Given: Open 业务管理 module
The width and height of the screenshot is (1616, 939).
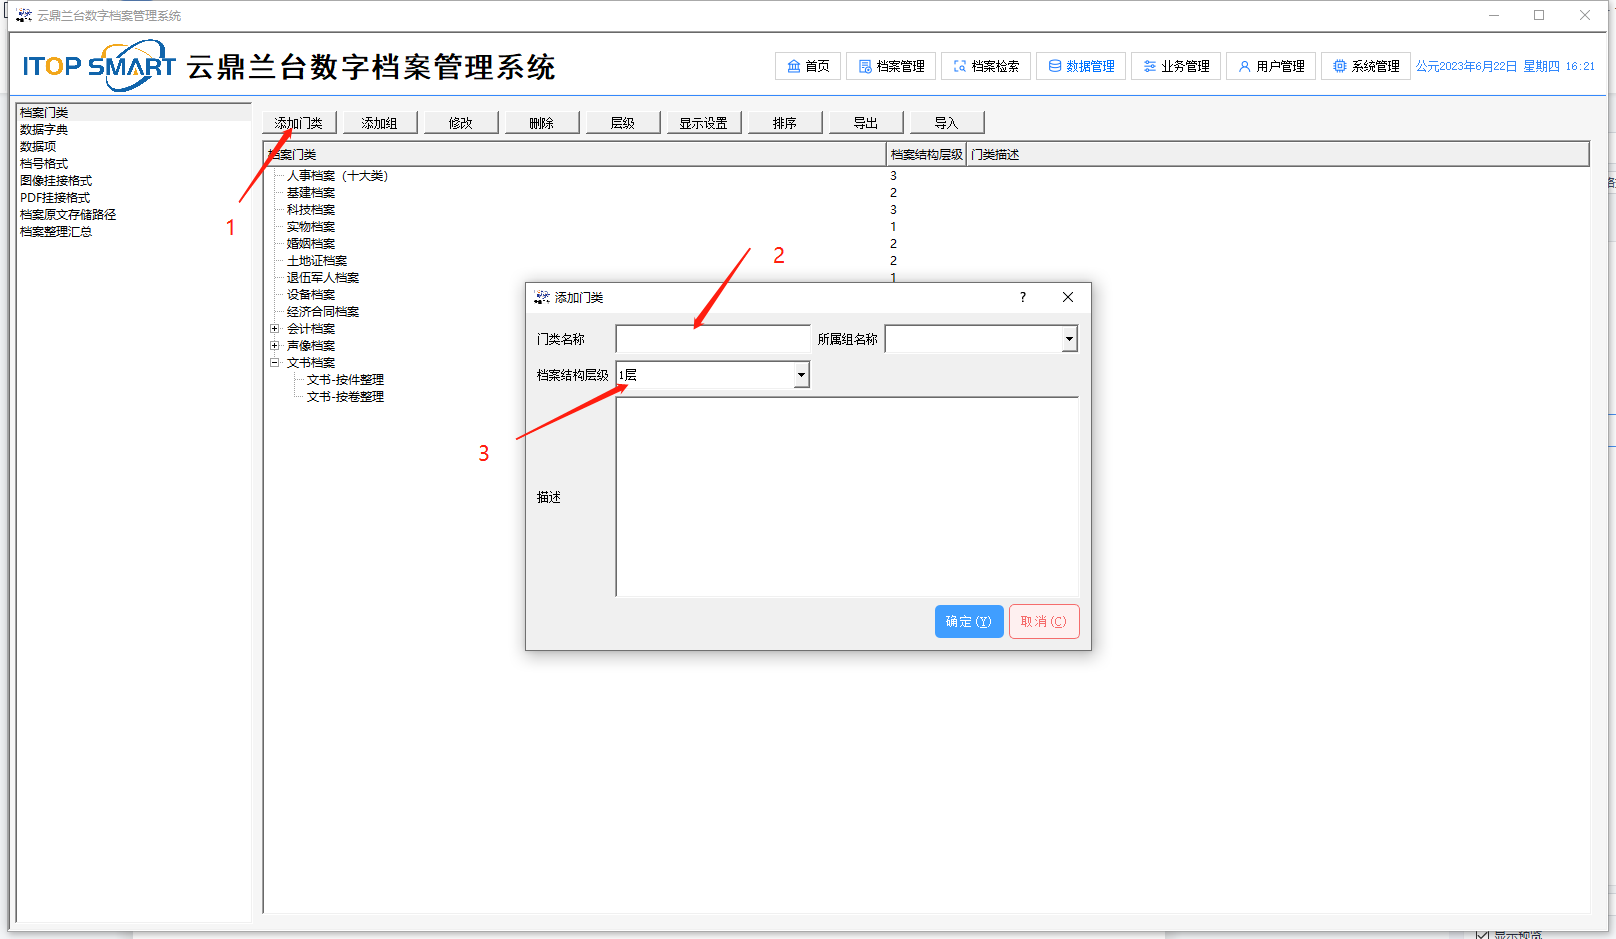Looking at the screenshot, I should [1176, 66].
